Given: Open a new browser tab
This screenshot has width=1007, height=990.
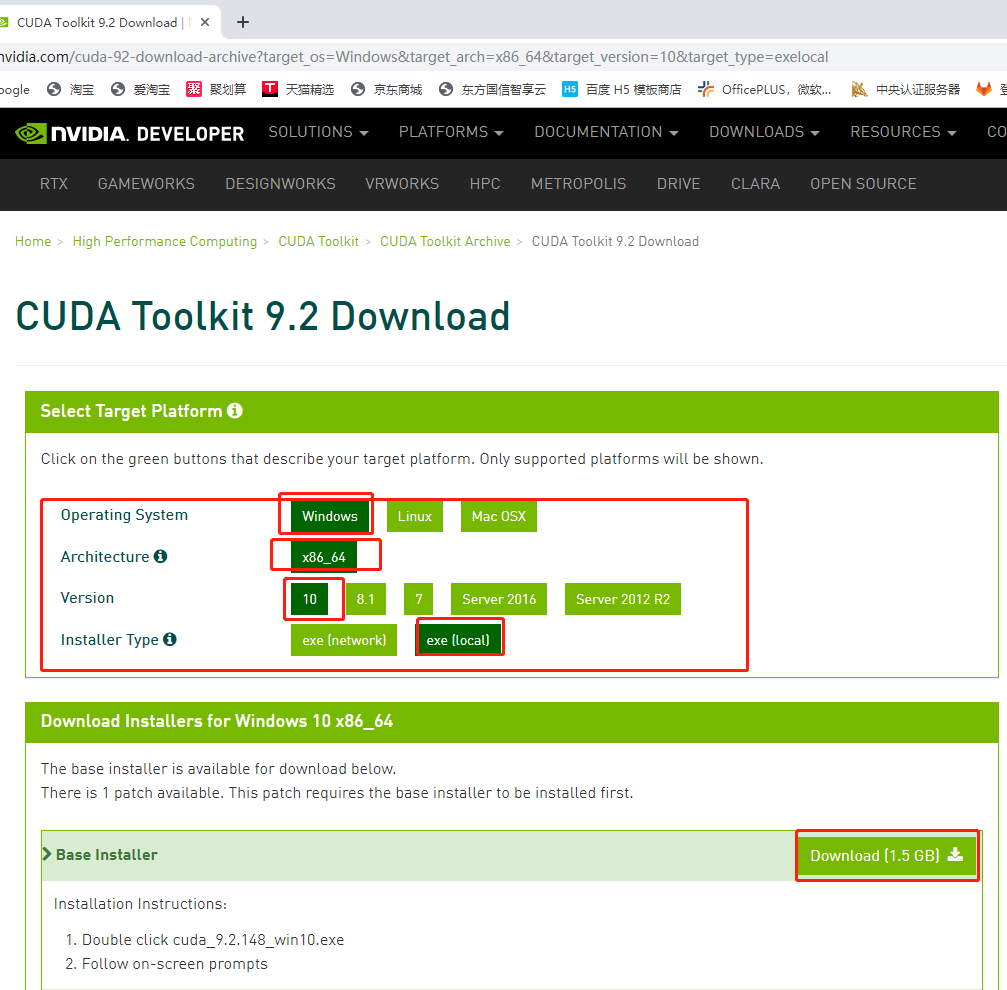Looking at the screenshot, I should (243, 22).
